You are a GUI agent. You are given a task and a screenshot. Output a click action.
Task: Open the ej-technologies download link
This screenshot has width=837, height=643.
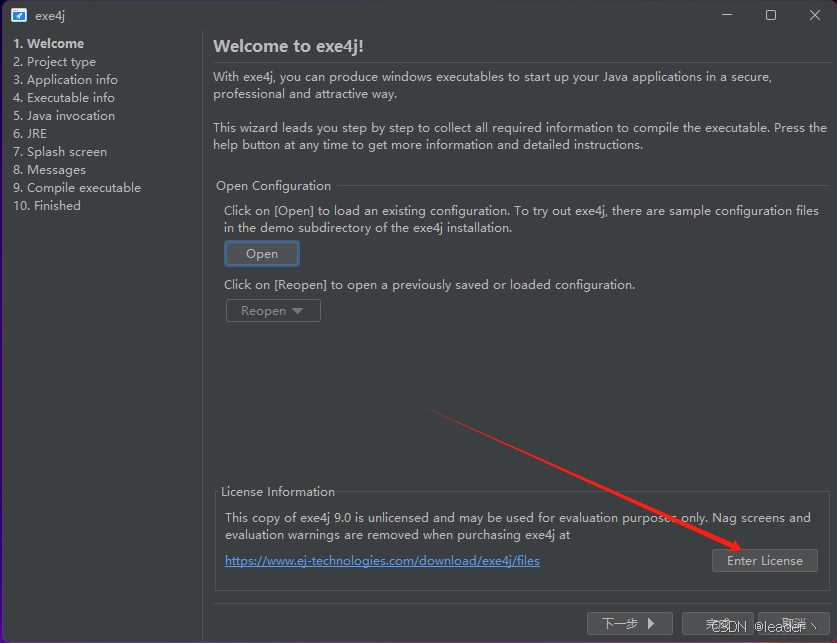[x=382, y=561]
